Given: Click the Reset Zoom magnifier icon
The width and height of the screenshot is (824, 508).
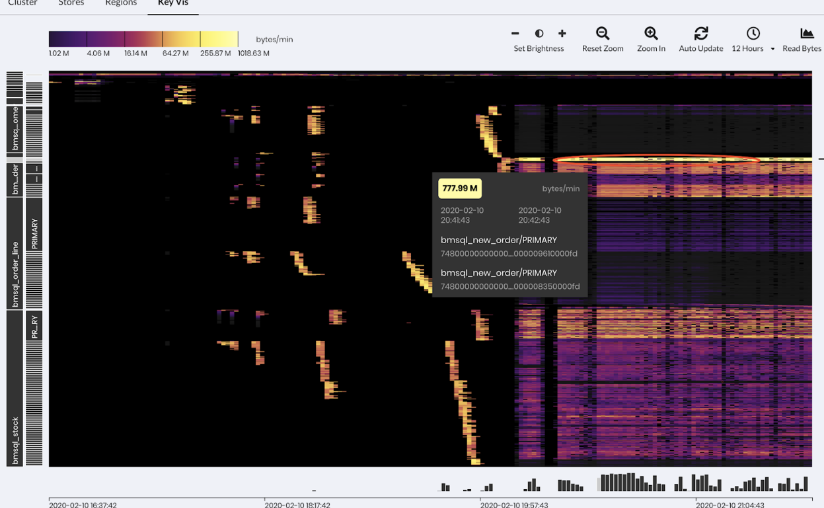Looking at the screenshot, I should (602, 33).
